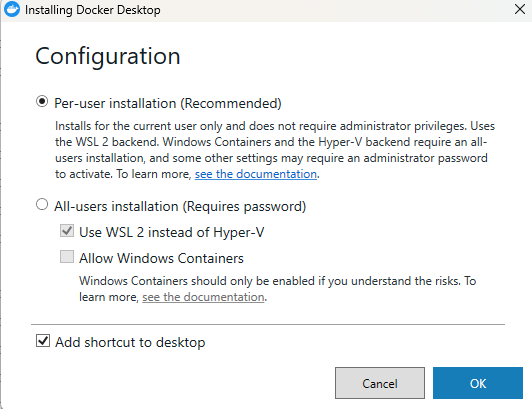Uncheck the Add shortcut to desktop checkbox
Viewport: 532px width, 409px height.
[x=43, y=341]
